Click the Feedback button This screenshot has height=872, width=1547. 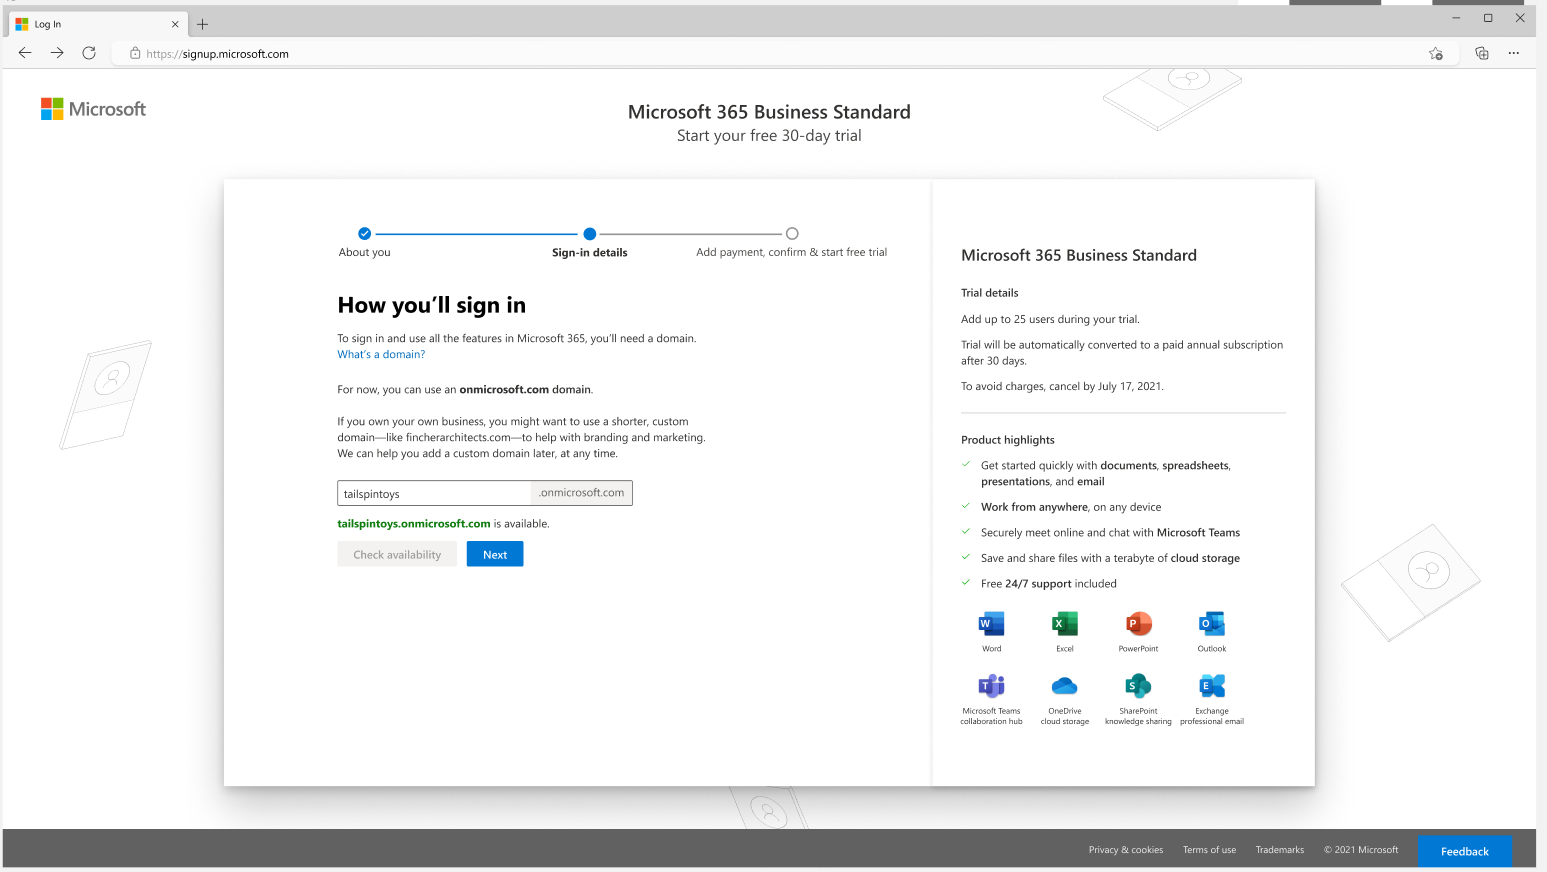pyautogui.click(x=1464, y=851)
